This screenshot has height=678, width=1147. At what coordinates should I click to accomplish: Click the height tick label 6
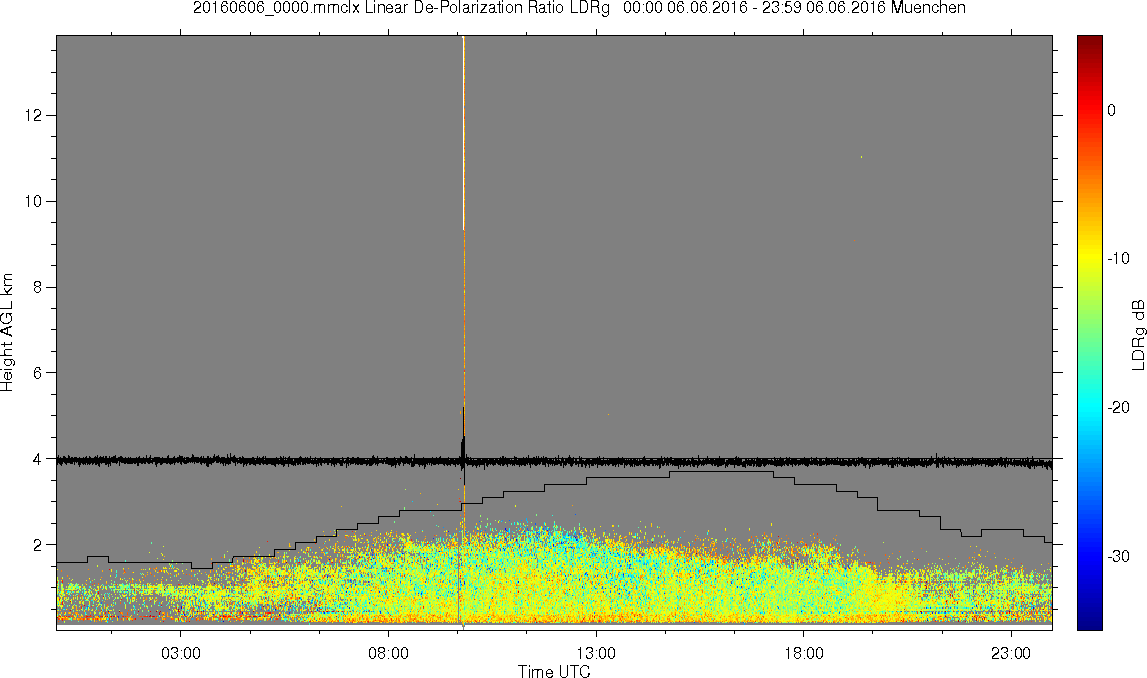point(39,373)
